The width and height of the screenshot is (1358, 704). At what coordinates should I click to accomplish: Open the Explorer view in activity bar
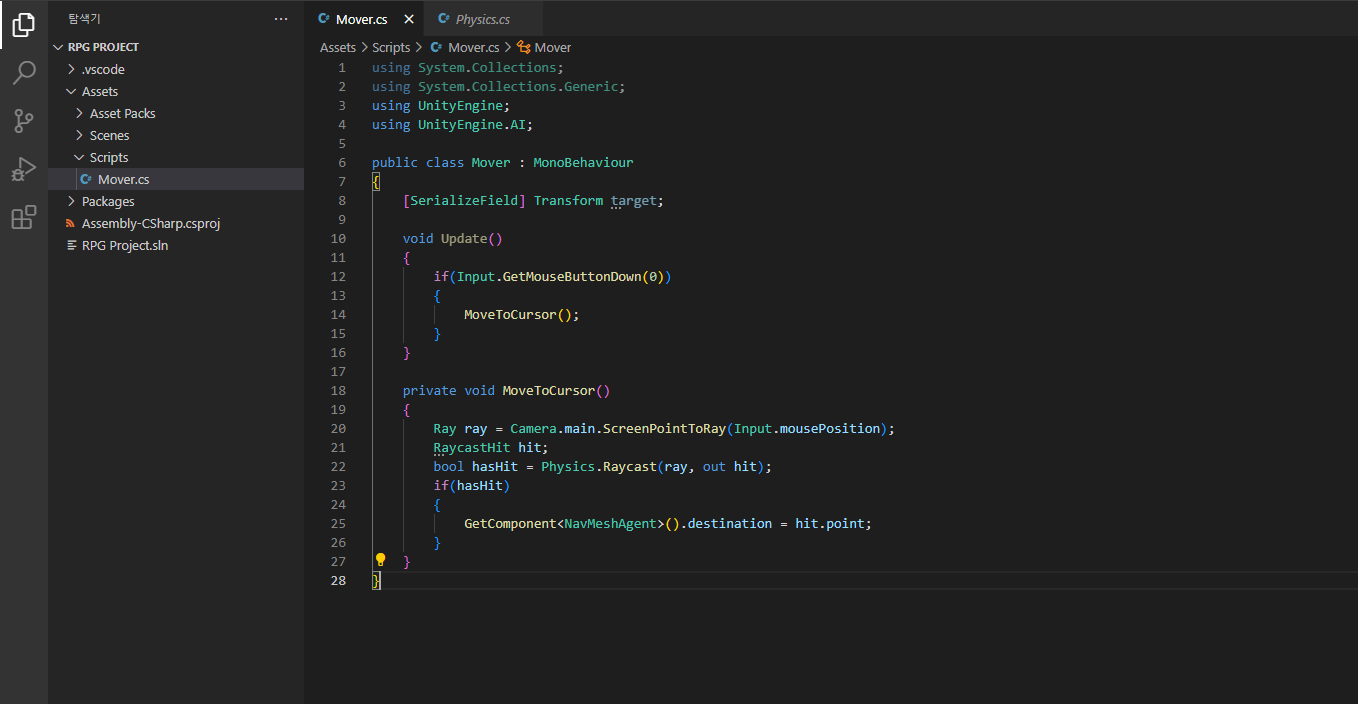(23, 25)
